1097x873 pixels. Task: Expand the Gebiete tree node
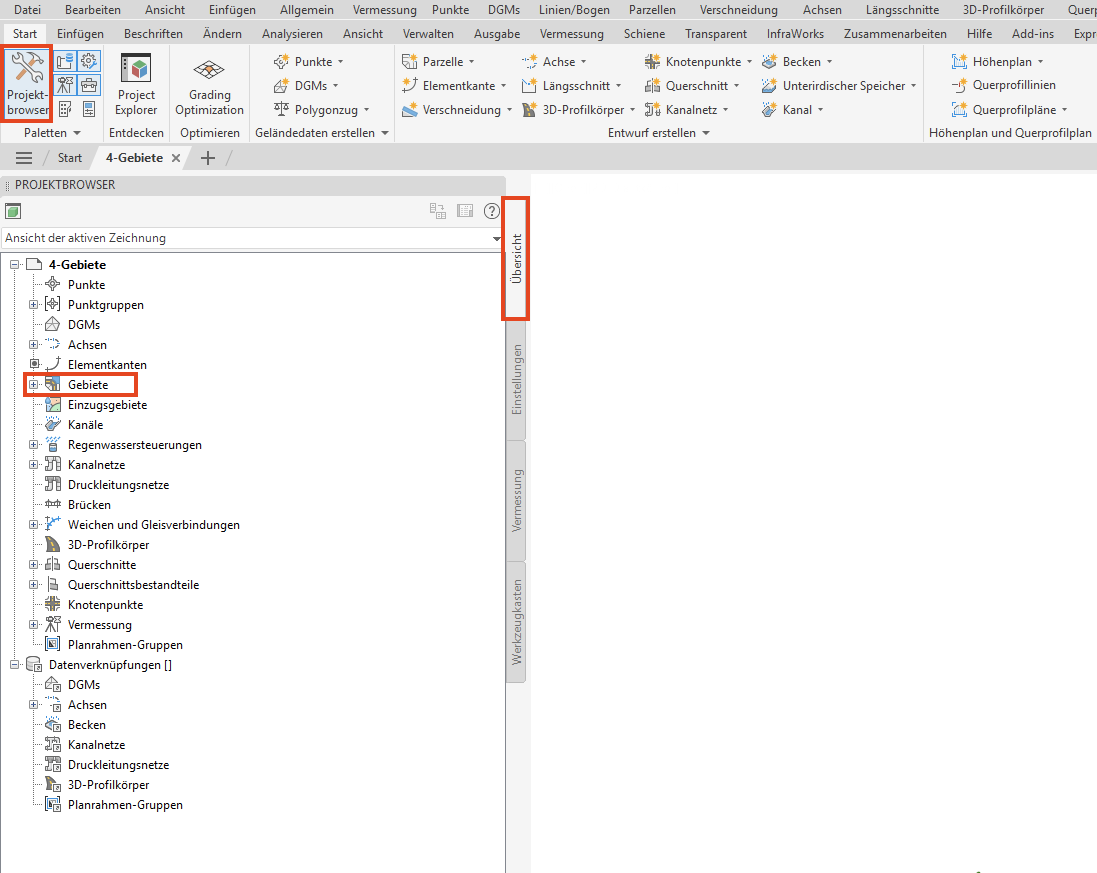[33, 385]
